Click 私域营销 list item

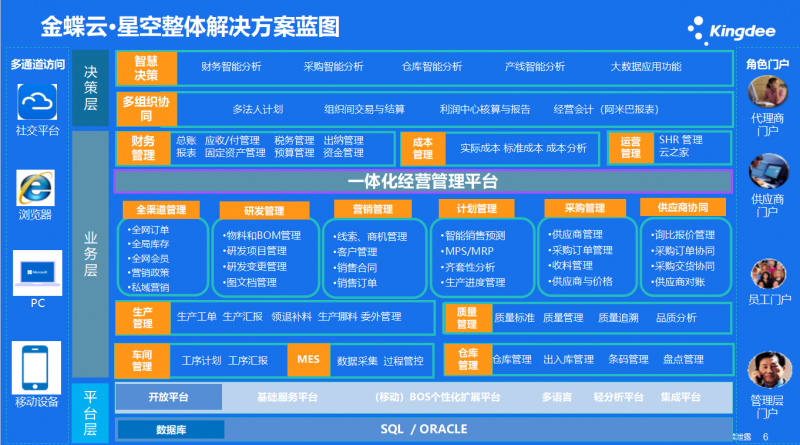pos(148,287)
